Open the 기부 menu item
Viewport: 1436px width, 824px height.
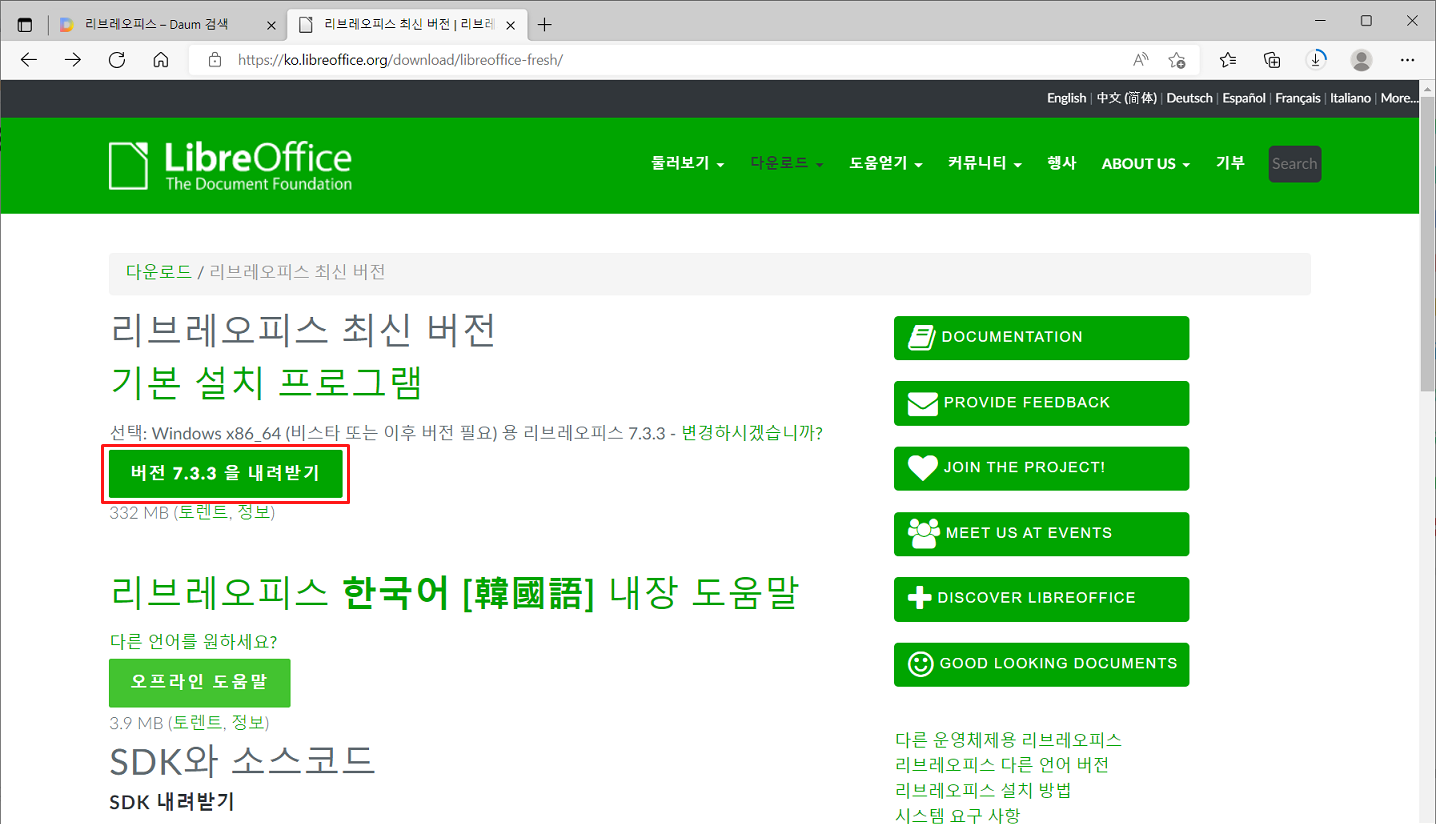1230,164
